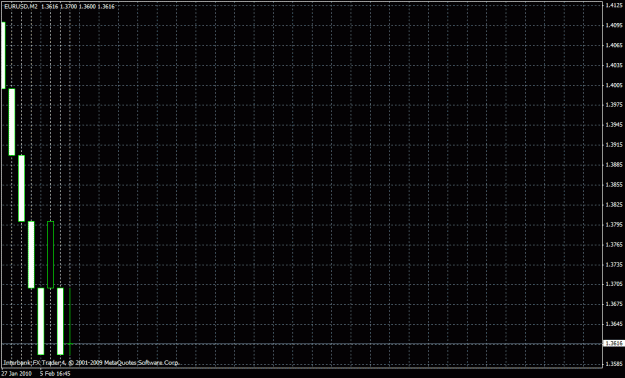Click the highlighted current price 1.3616 label
Image resolution: width=625 pixels, height=378 pixels.
point(614,343)
